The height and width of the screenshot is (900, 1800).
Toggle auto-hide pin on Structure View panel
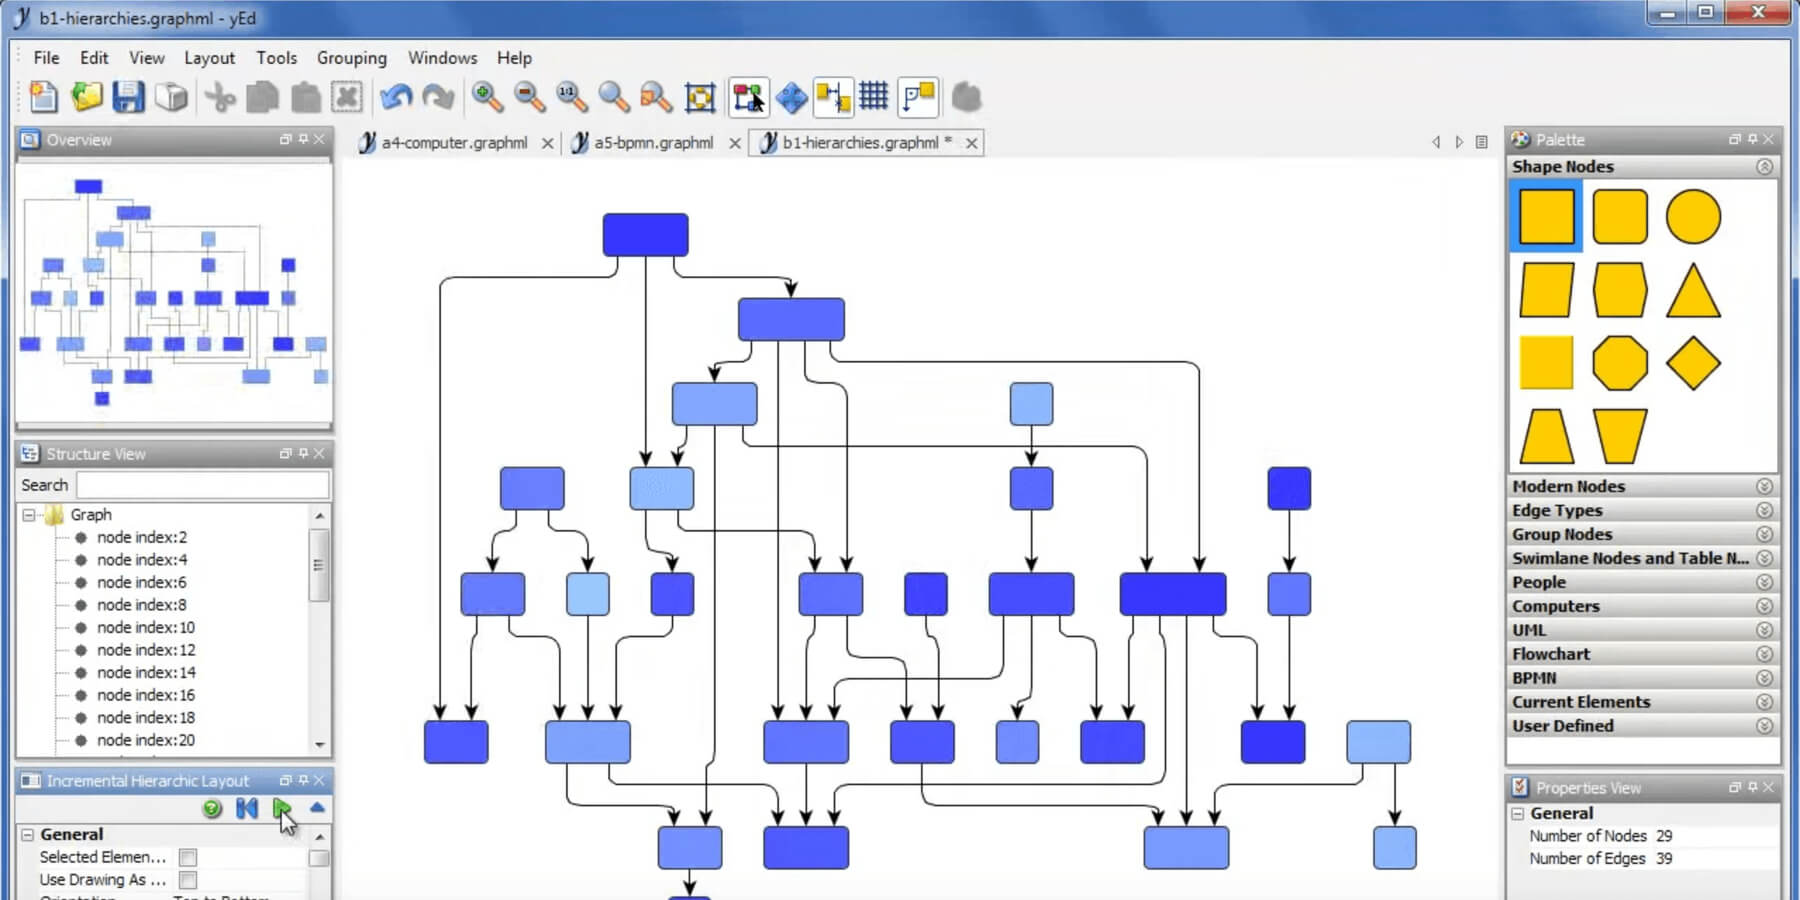point(303,453)
